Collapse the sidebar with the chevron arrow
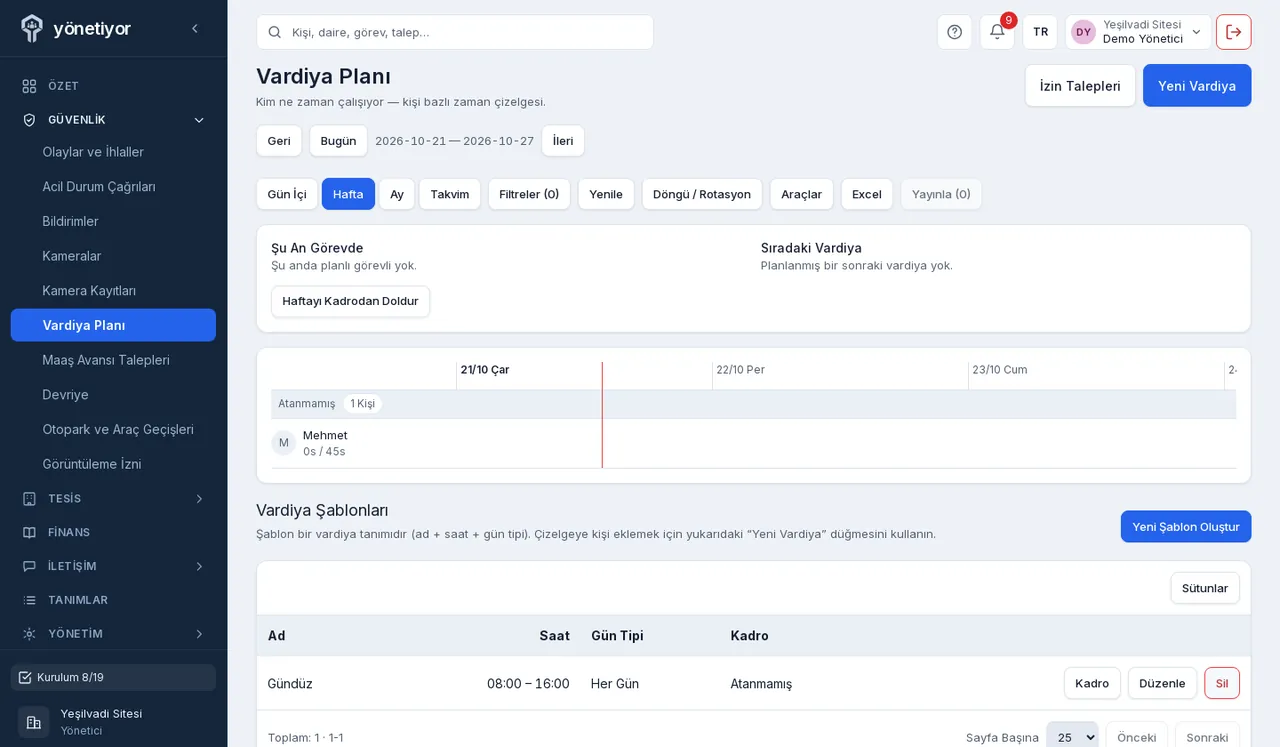Screen dimensions: 1280x747 (x=195, y=29)
